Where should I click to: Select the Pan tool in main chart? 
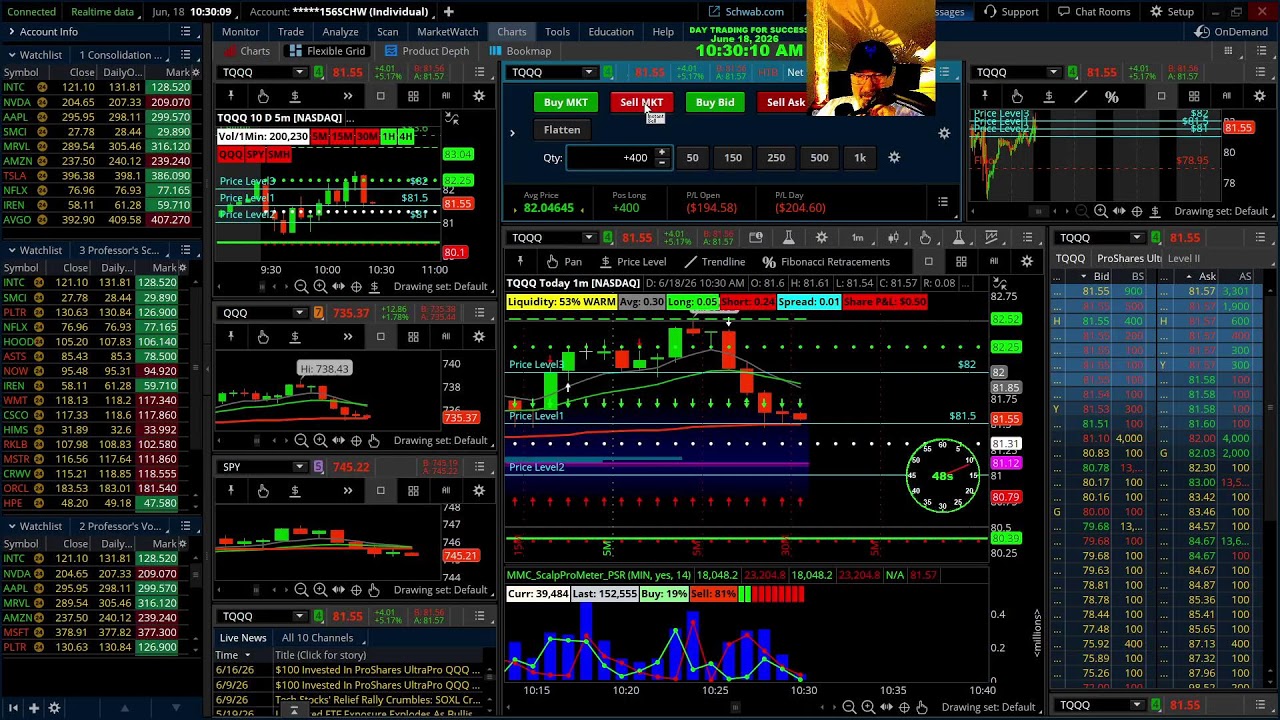(x=563, y=262)
